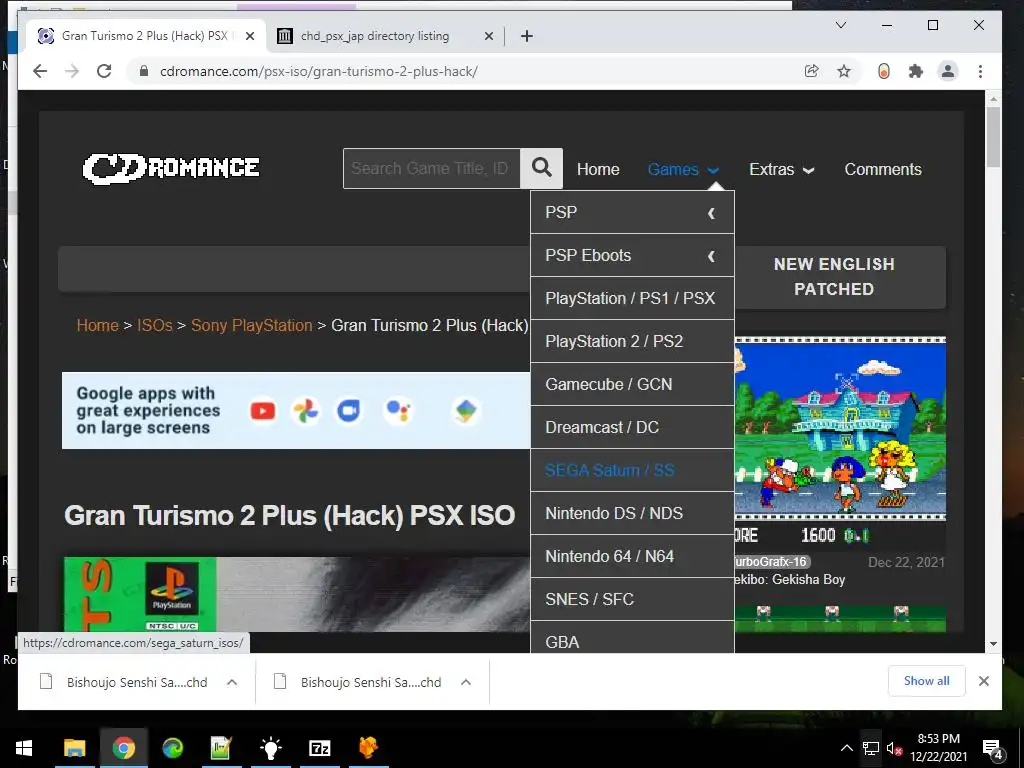Open Windows Start menu
The image size is (1024, 768).
coord(24,748)
